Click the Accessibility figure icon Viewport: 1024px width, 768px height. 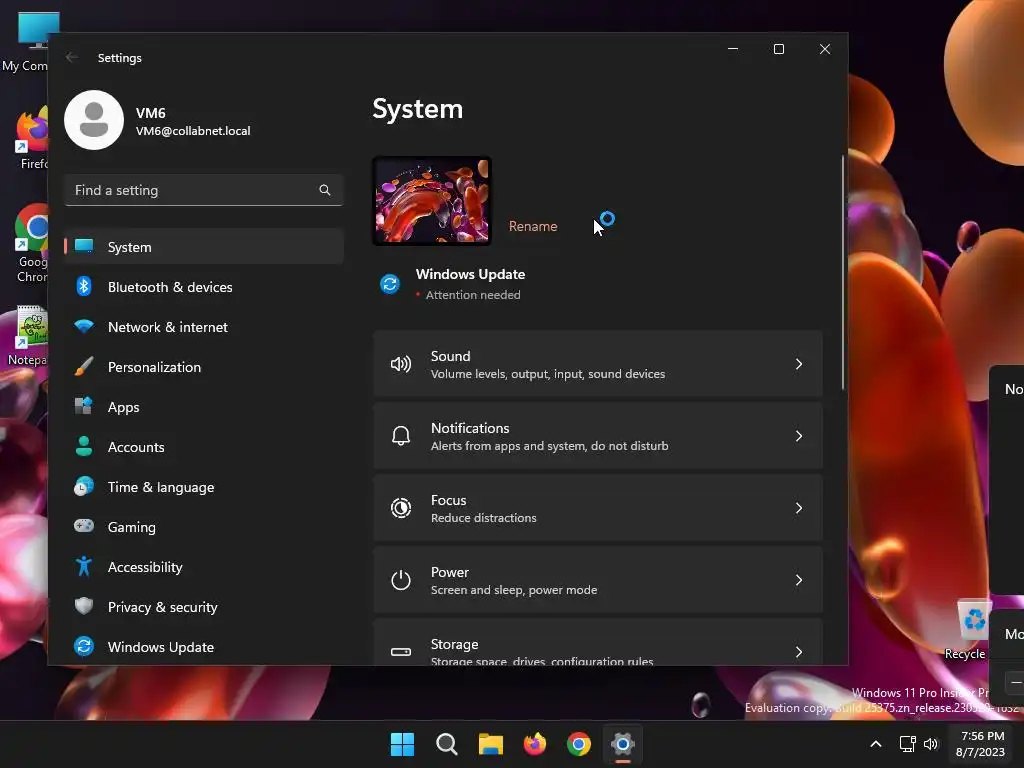coord(84,566)
